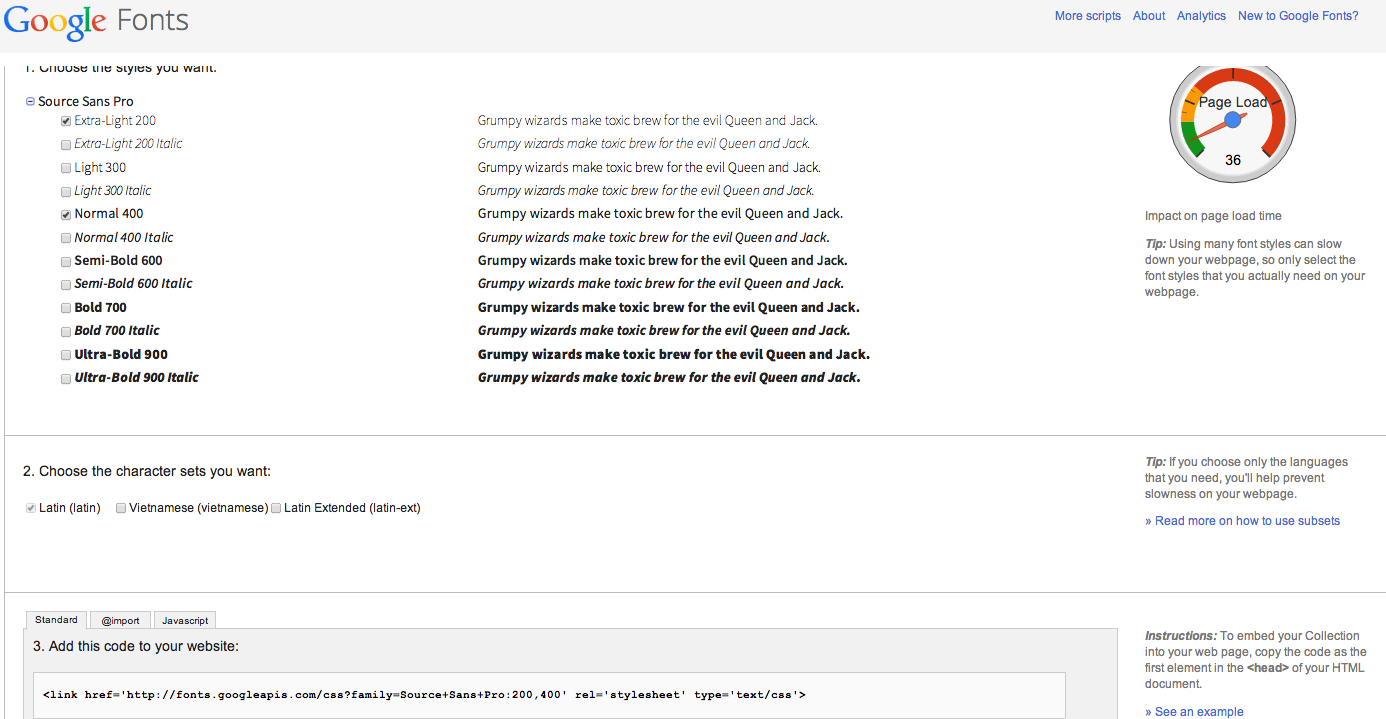Click the Light 300 preview sentence
The height and width of the screenshot is (719, 1386).
point(649,168)
